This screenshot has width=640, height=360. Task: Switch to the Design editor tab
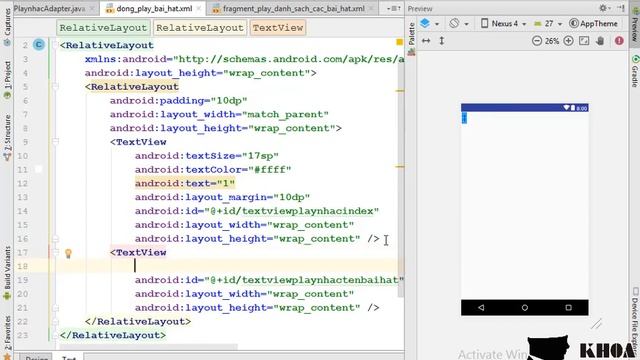click(x=36, y=358)
